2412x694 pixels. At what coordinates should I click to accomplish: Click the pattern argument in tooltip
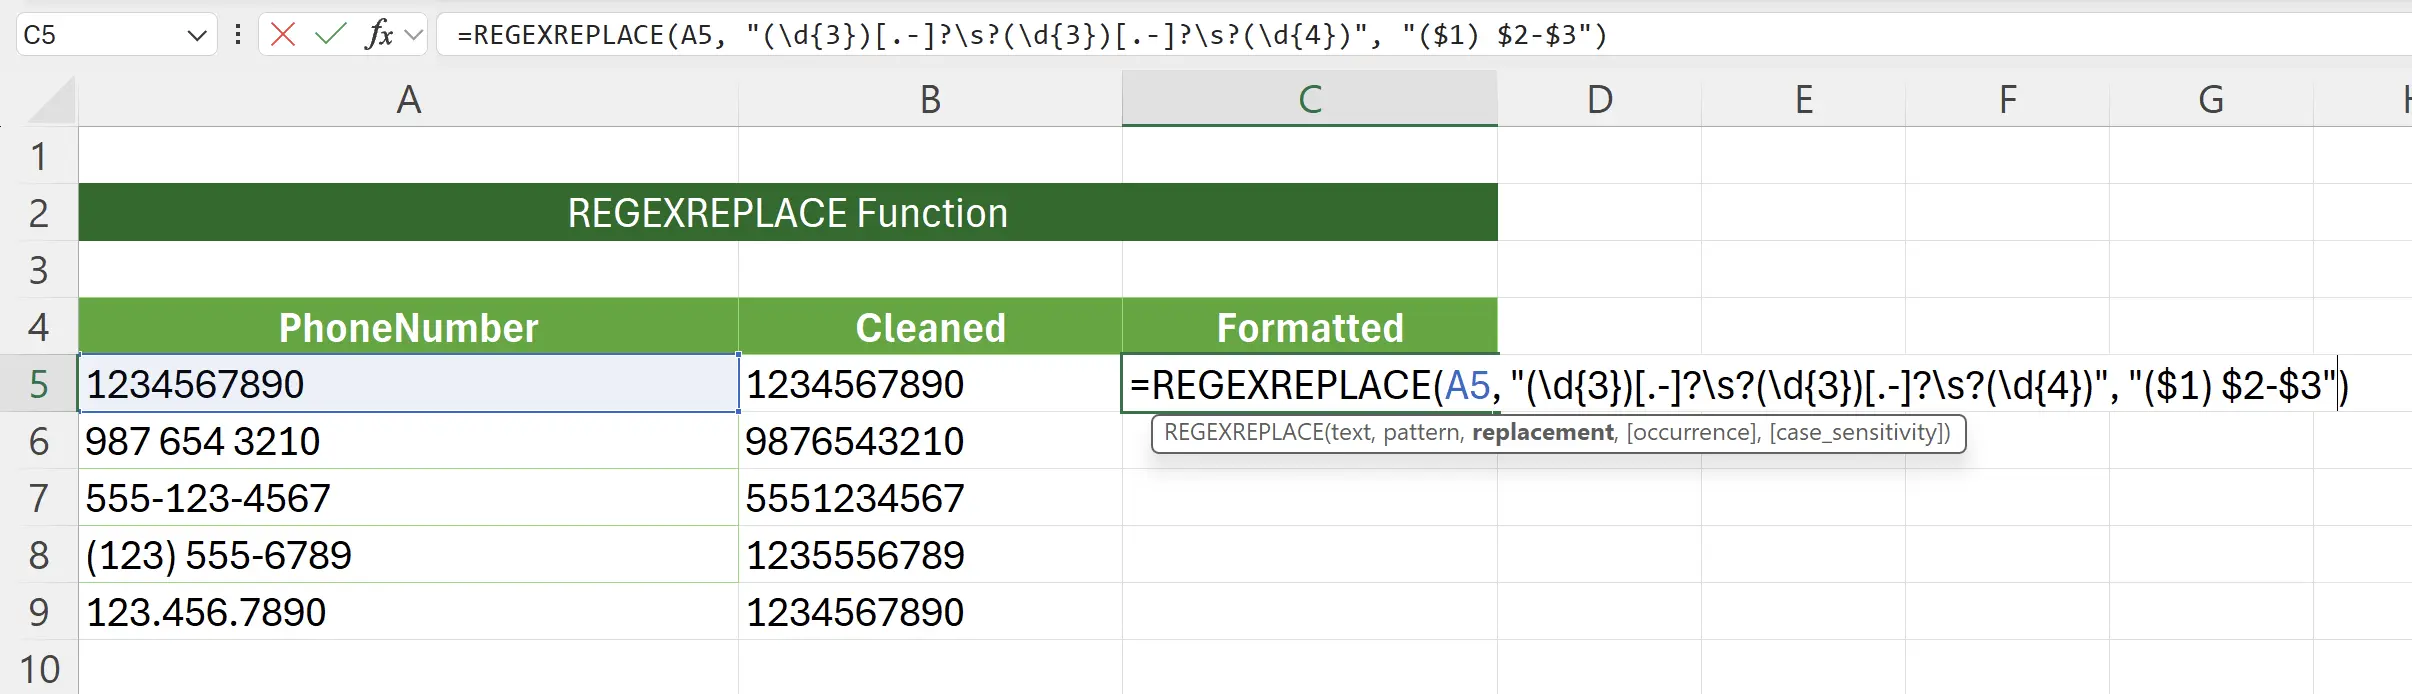(1421, 433)
